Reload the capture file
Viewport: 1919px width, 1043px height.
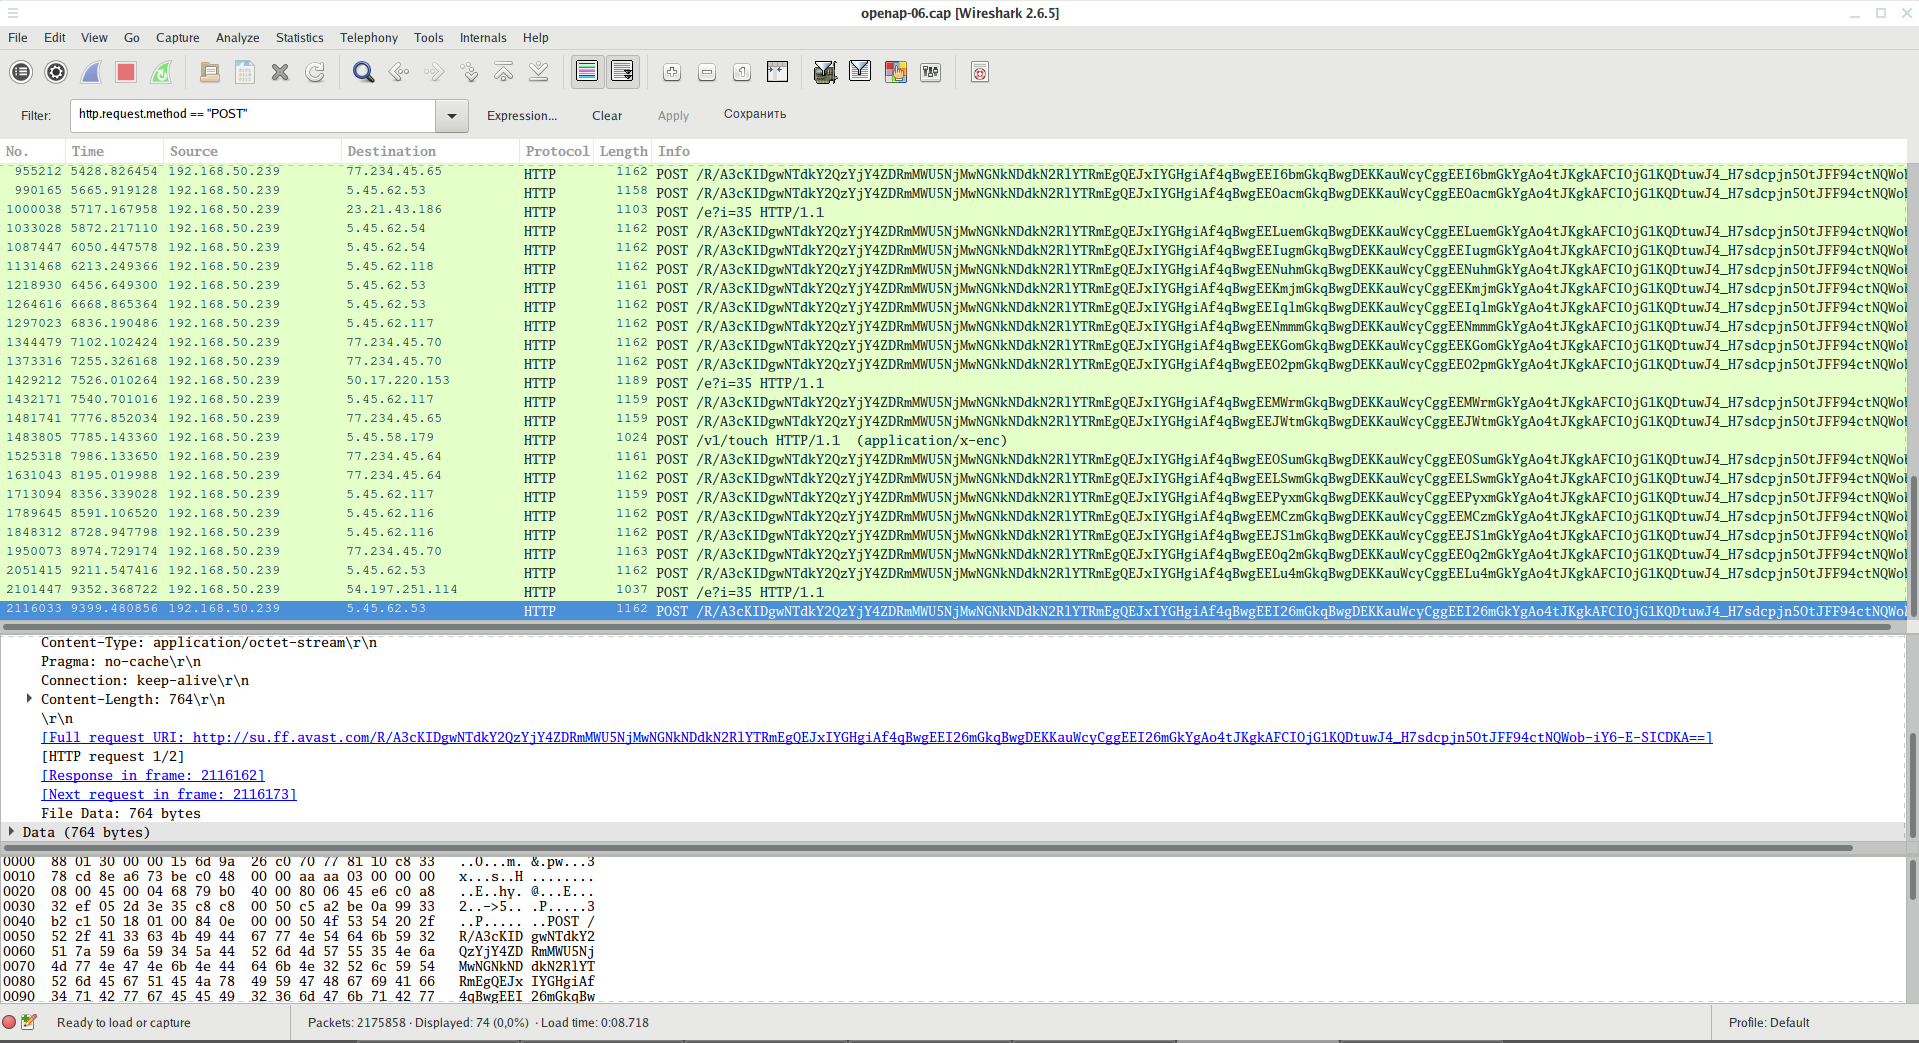315,72
